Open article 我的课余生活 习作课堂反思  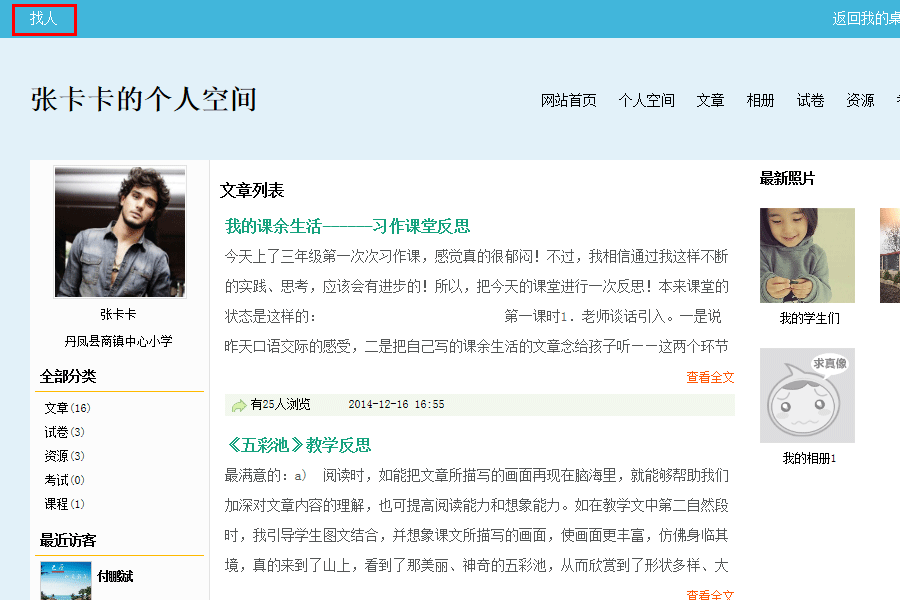click(347, 226)
